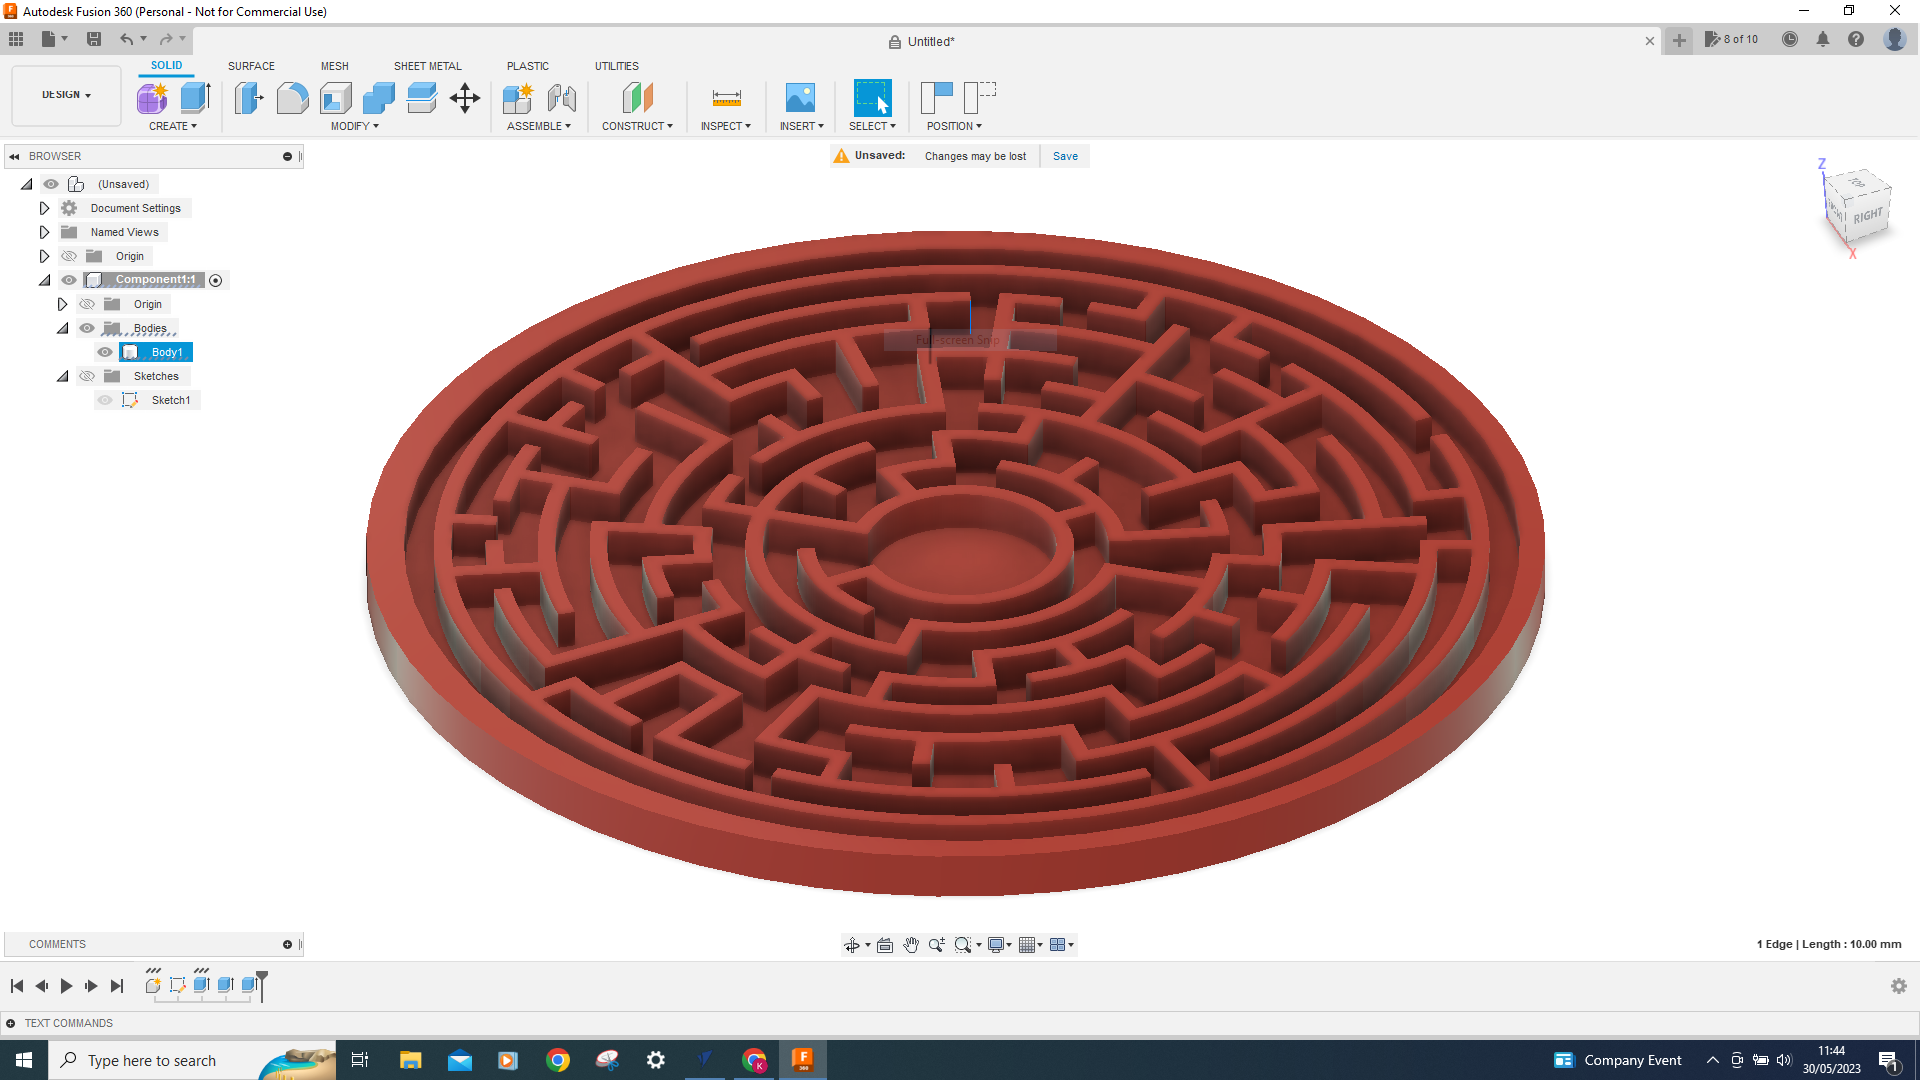Expand the Document Settings node
This screenshot has height=1080, width=1920.
(x=44, y=207)
